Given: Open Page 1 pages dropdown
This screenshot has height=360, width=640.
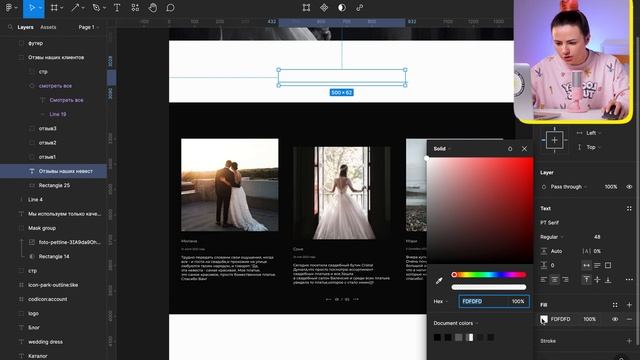Looking at the screenshot, I should point(89,27).
